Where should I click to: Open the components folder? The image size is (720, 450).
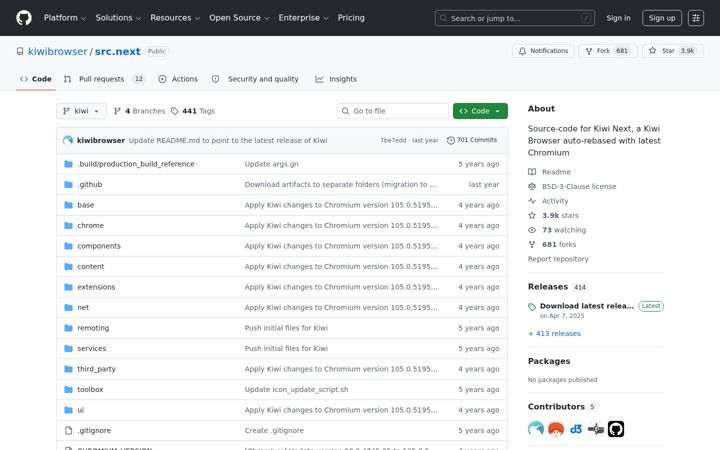(x=99, y=246)
